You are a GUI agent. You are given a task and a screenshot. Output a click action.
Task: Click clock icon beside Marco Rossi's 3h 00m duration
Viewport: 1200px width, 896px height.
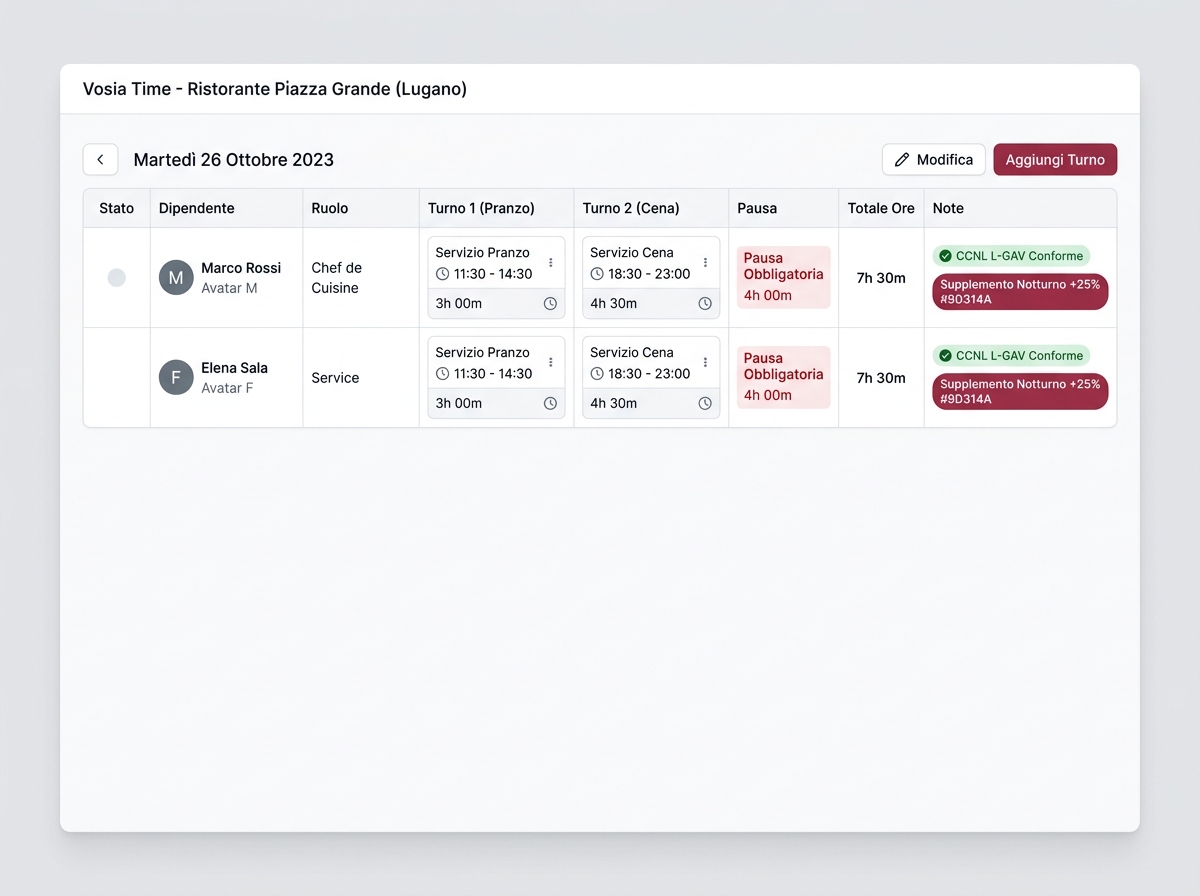pyautogui.click(x=550, y=304)
